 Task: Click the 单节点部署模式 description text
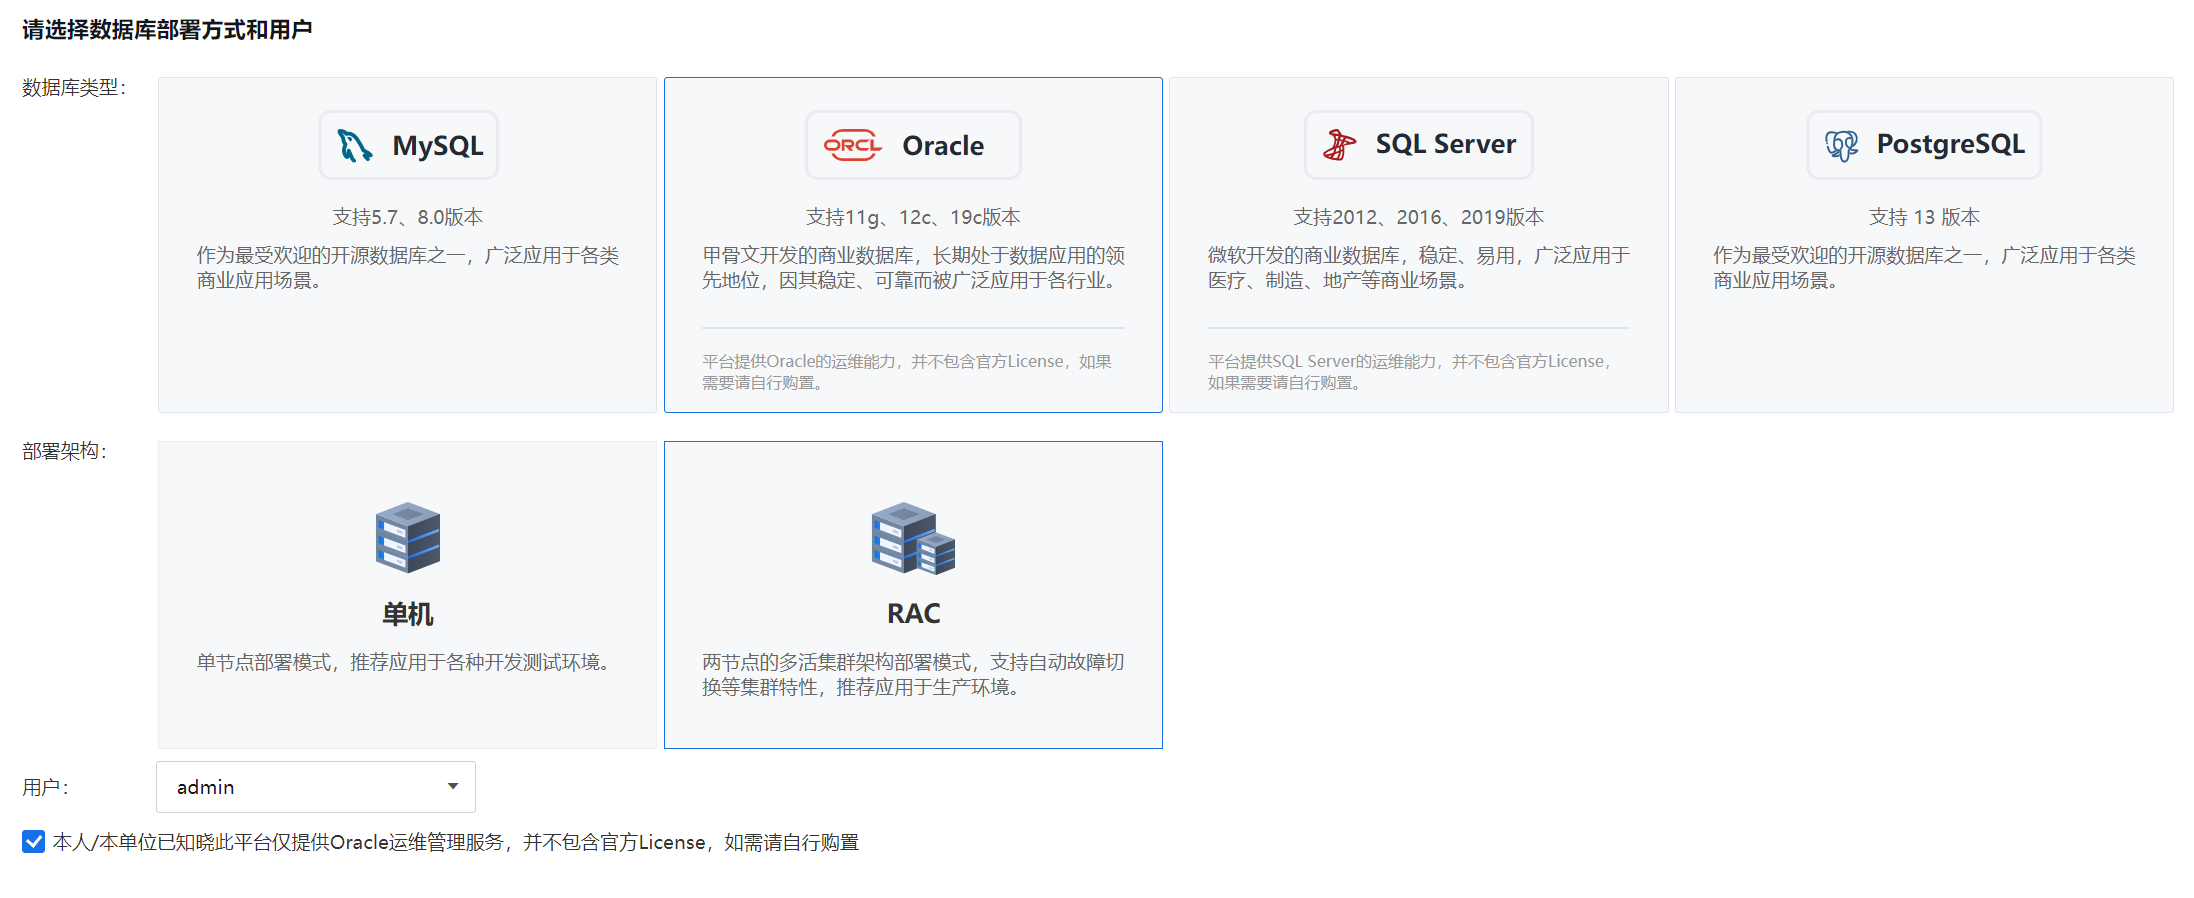click(x=406, y=662)
